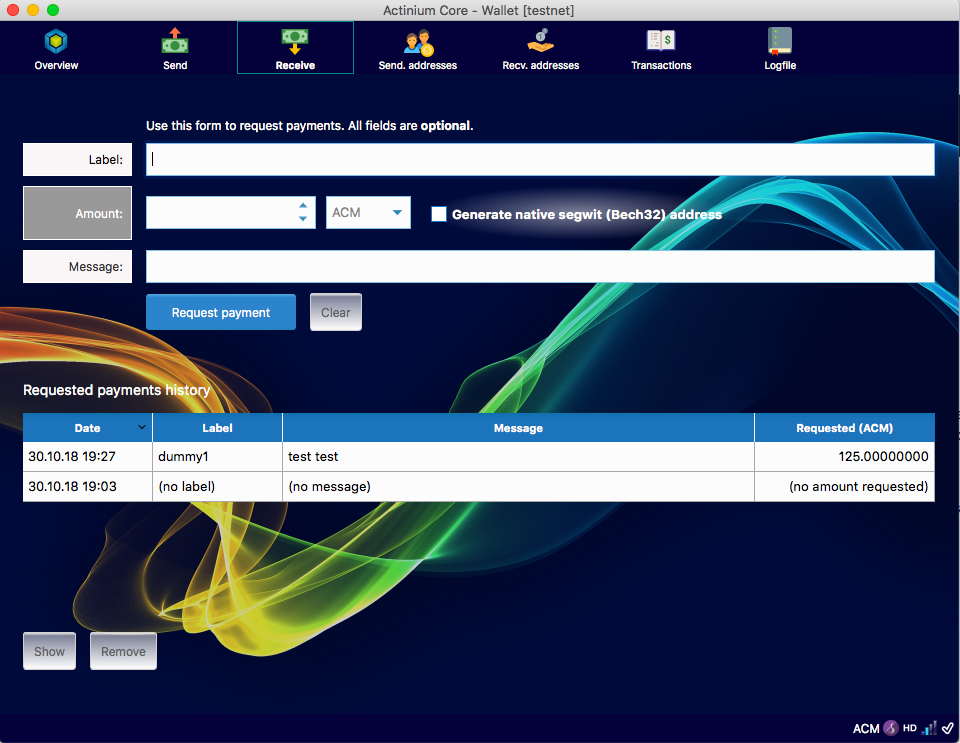
Task: Open the Overview tab with hexagon icon
Action: 56,49
